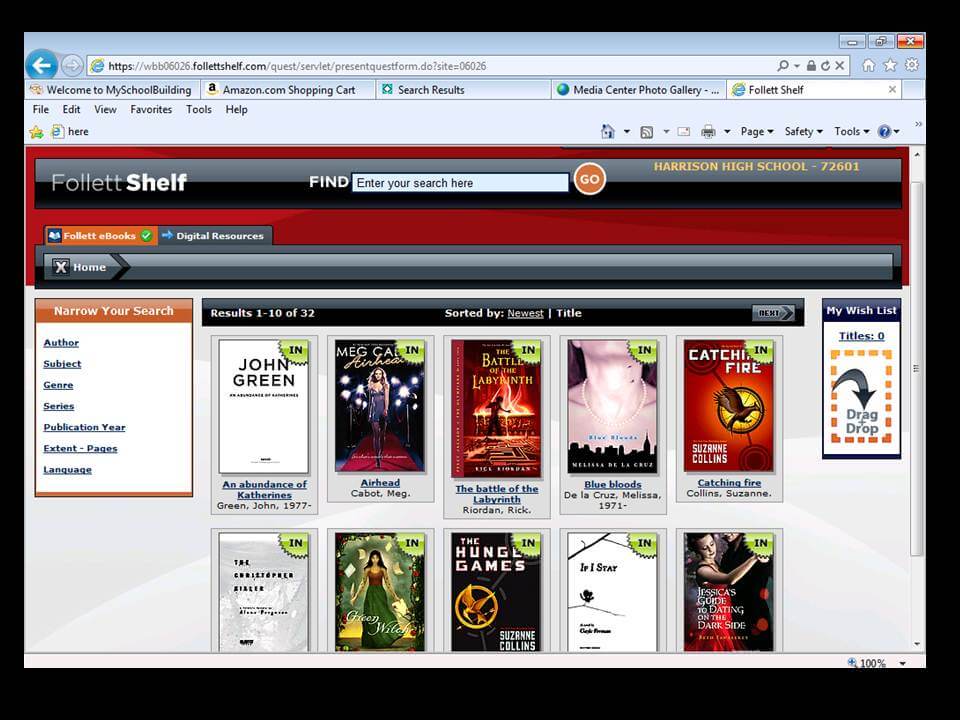Viewport: 960px width, 720px height.
Task: Click the orange GO search button
Action: click(x=590, y=179)
